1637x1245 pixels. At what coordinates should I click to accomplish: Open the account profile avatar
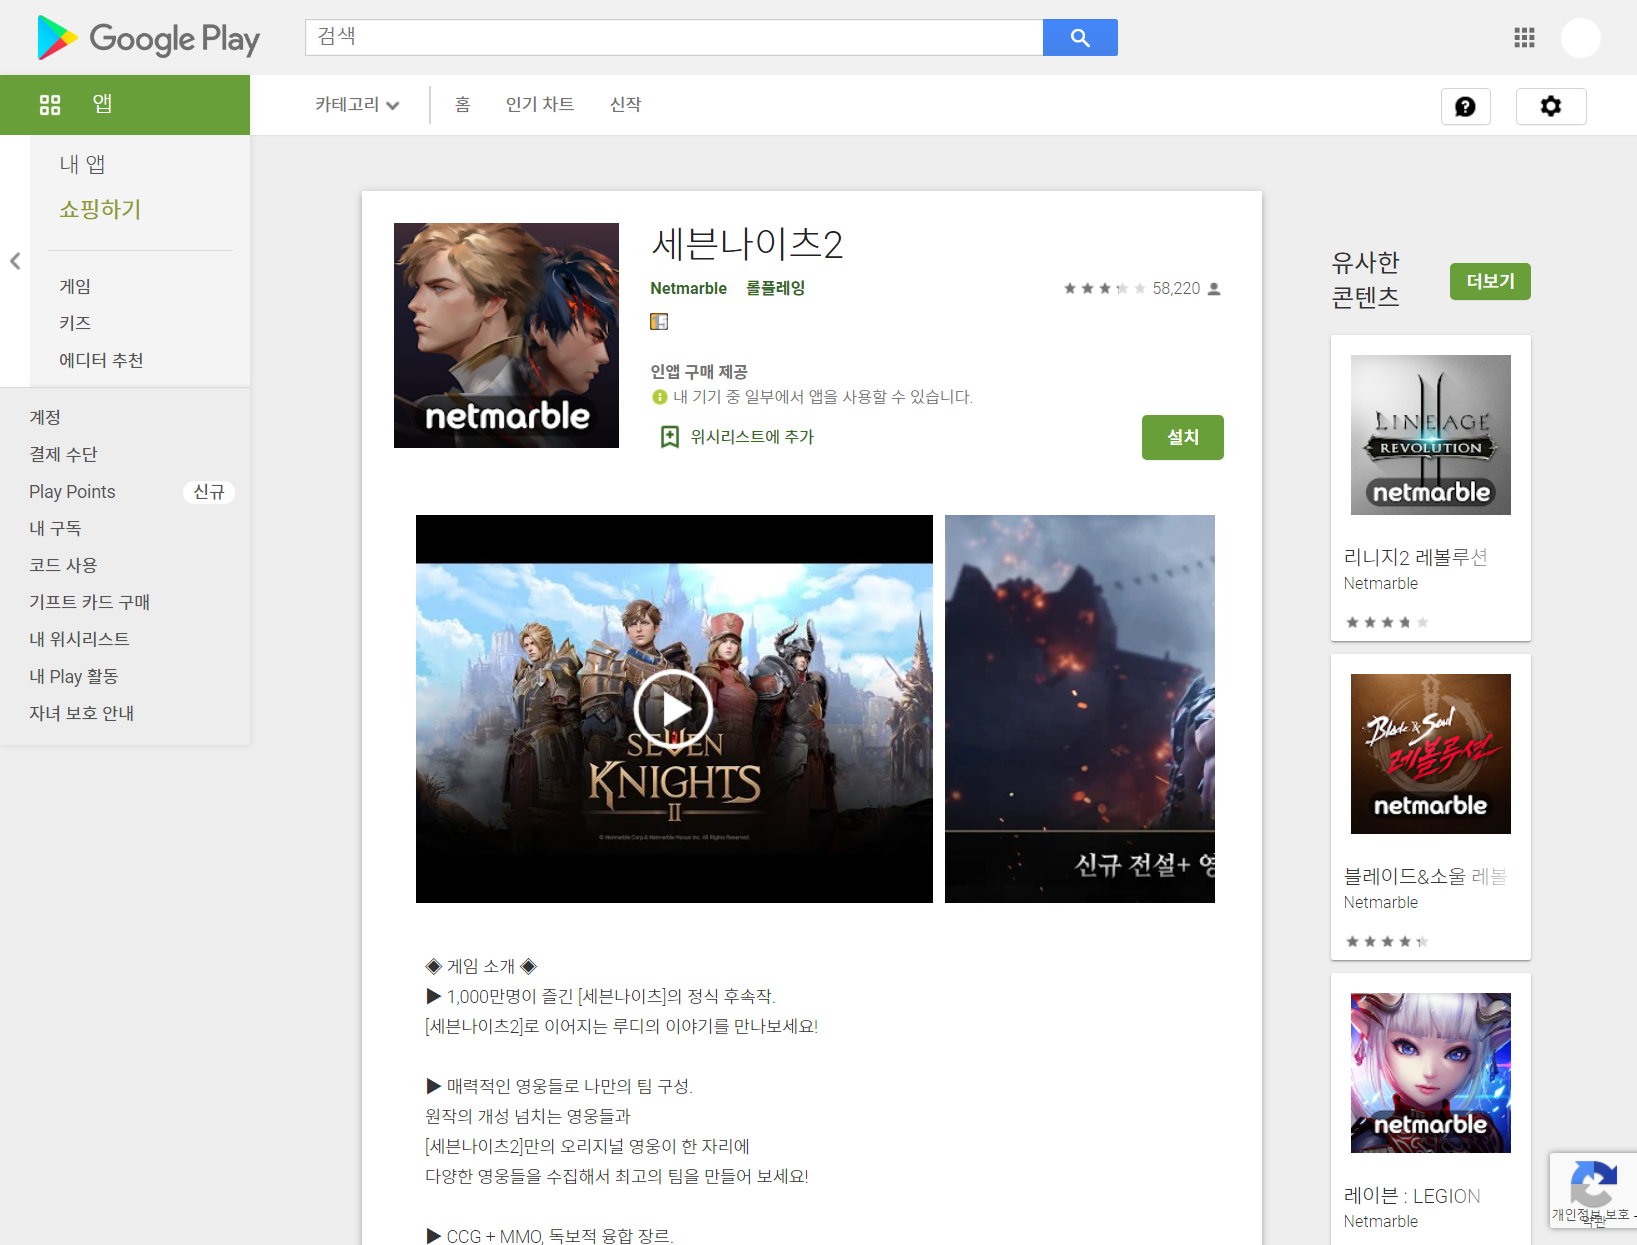1581,38
